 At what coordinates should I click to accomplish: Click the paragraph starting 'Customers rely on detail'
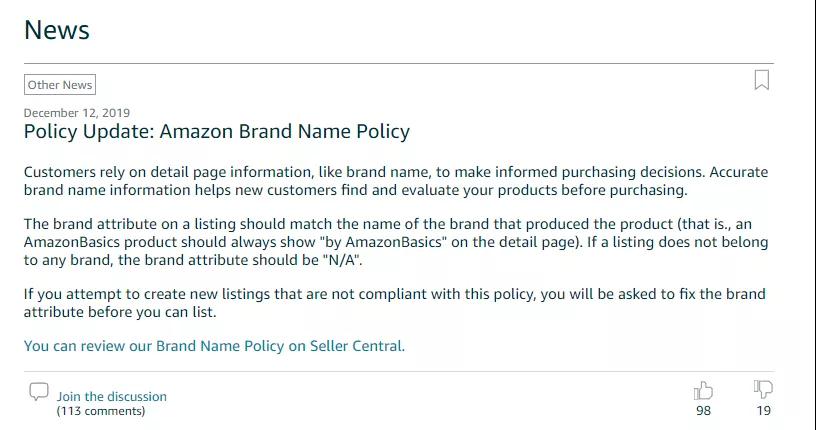pyautogui.click(x=396, y=181)
